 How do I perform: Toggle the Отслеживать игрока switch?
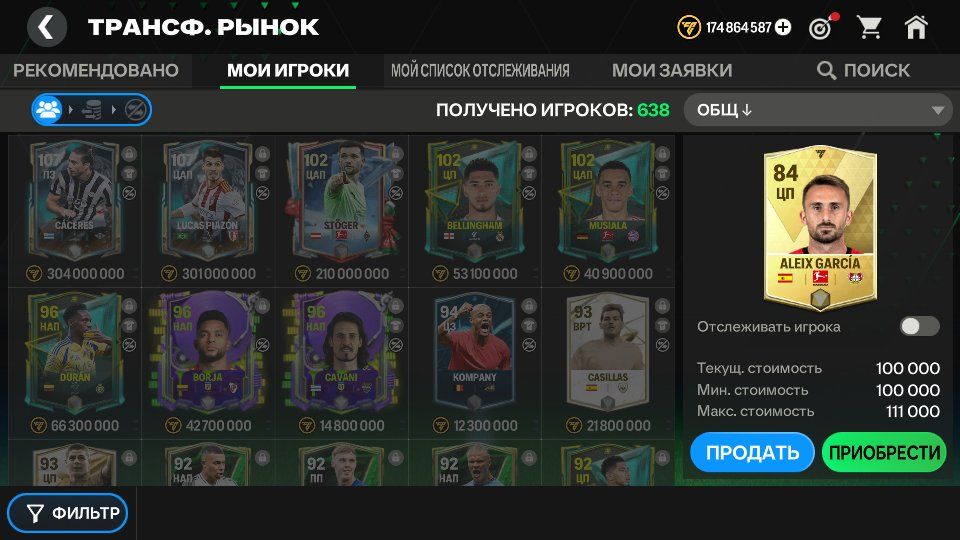click(x=920, y=326)
